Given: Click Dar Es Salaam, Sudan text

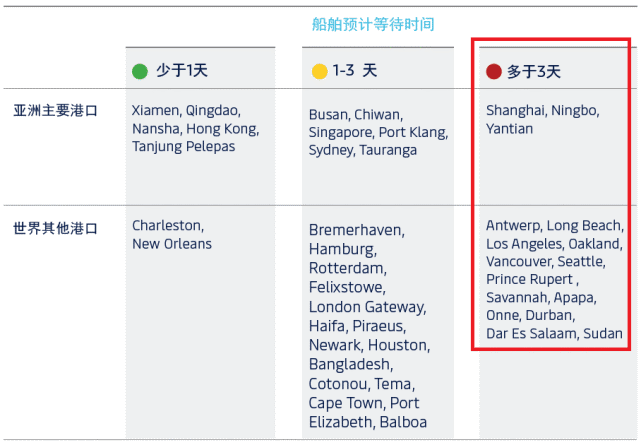Looking at the screenshot, I should 554,333.
